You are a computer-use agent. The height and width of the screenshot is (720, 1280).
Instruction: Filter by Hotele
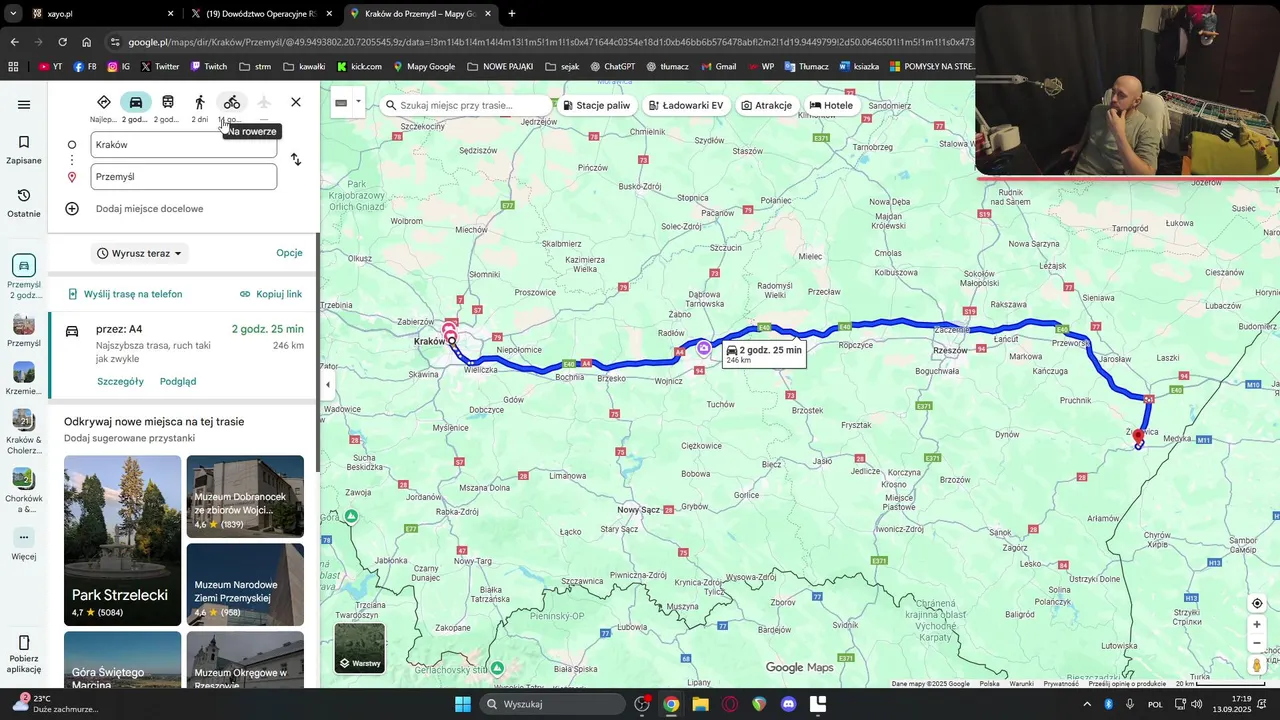click(831, 105)
